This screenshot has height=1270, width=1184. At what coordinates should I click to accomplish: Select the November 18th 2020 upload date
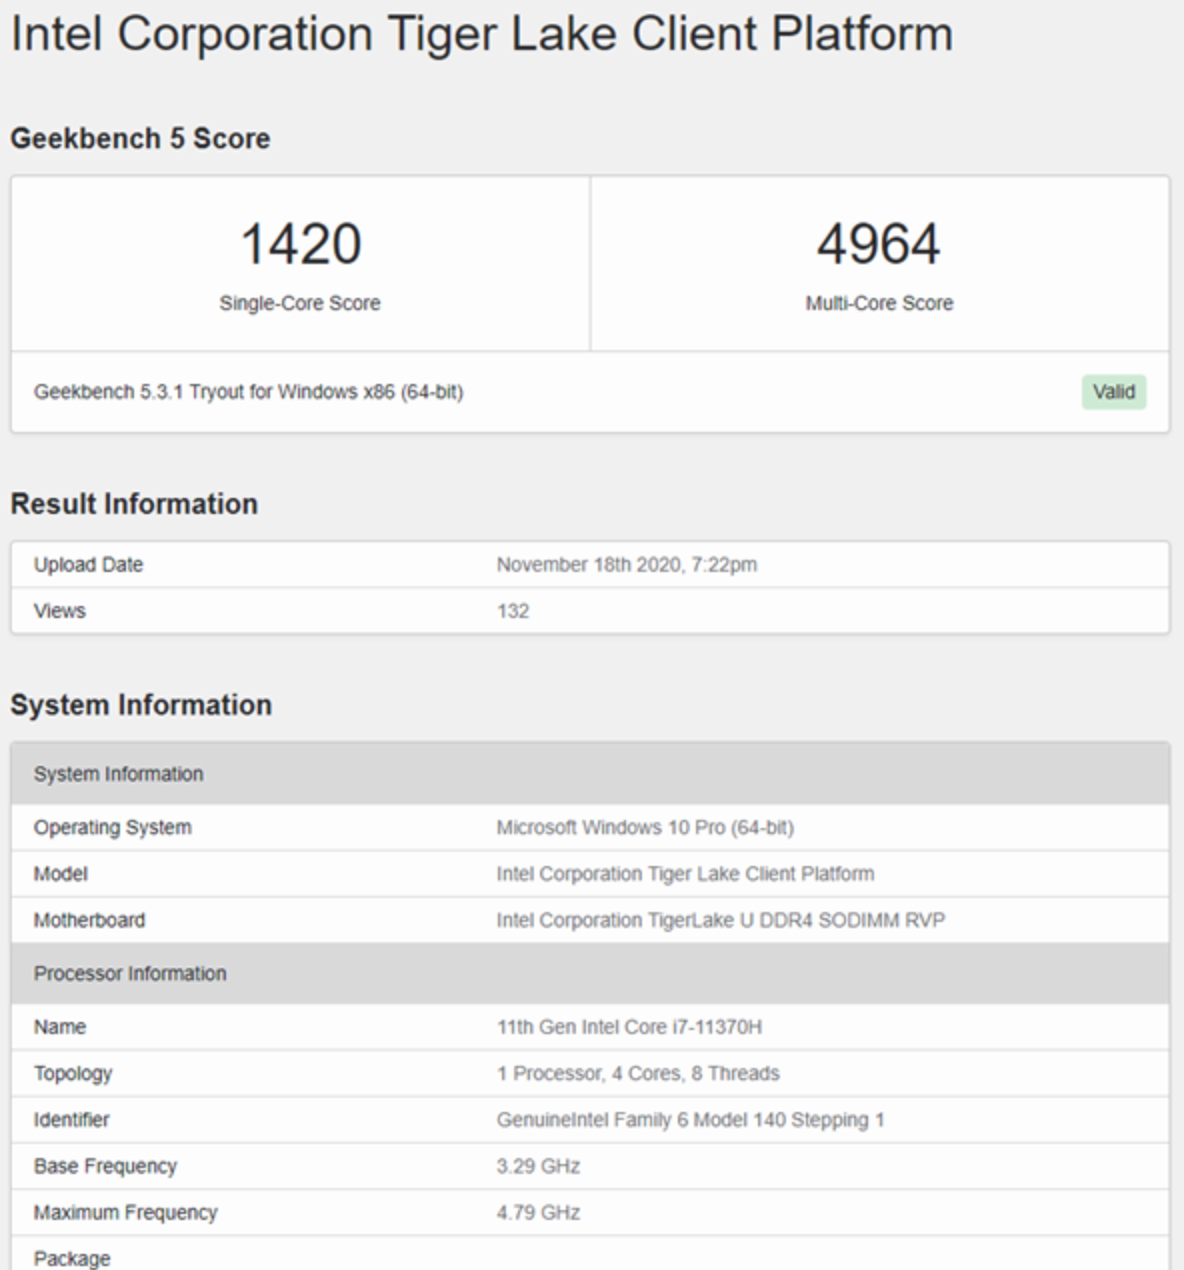626,565
